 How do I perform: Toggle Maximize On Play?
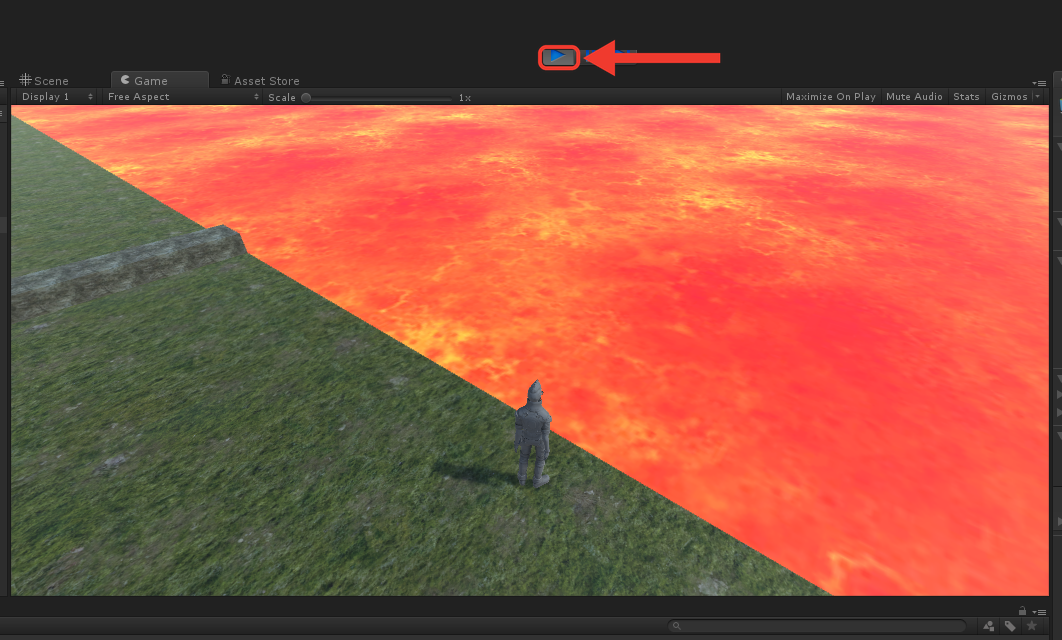point(830,97)
